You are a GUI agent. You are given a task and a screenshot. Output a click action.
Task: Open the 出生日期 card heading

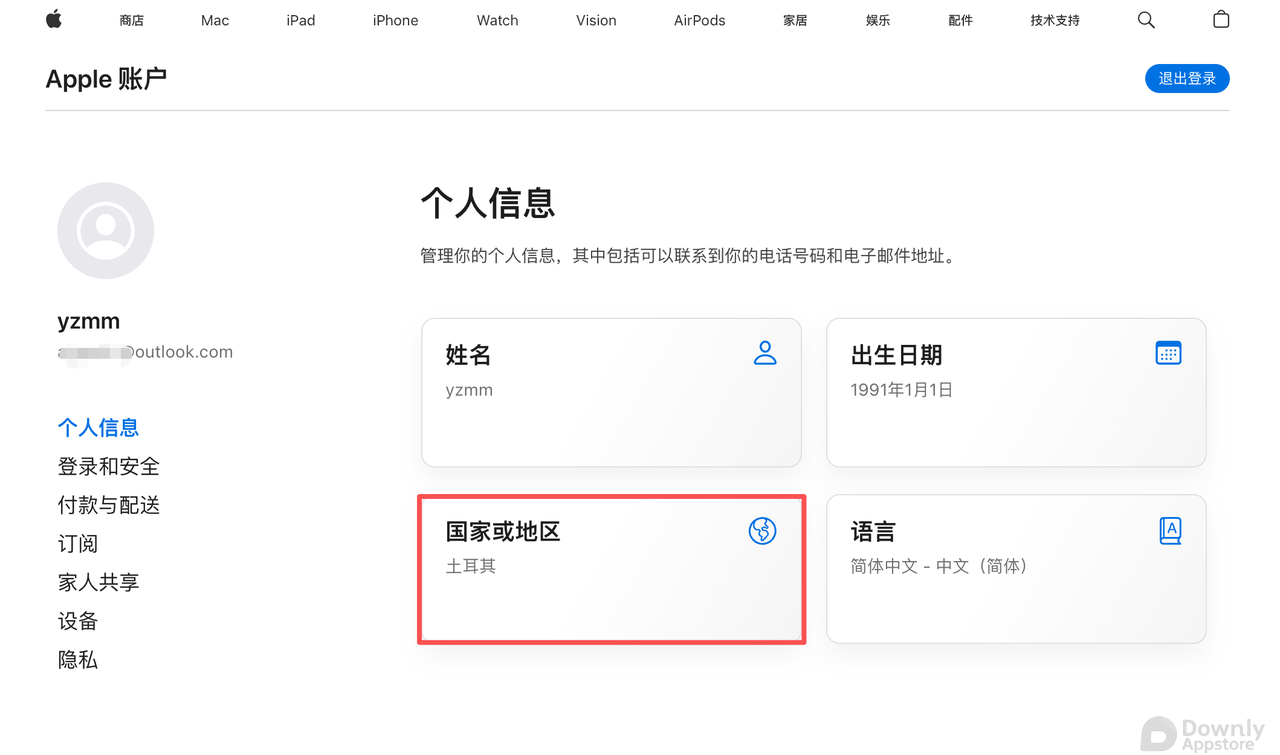pos(897,355)
